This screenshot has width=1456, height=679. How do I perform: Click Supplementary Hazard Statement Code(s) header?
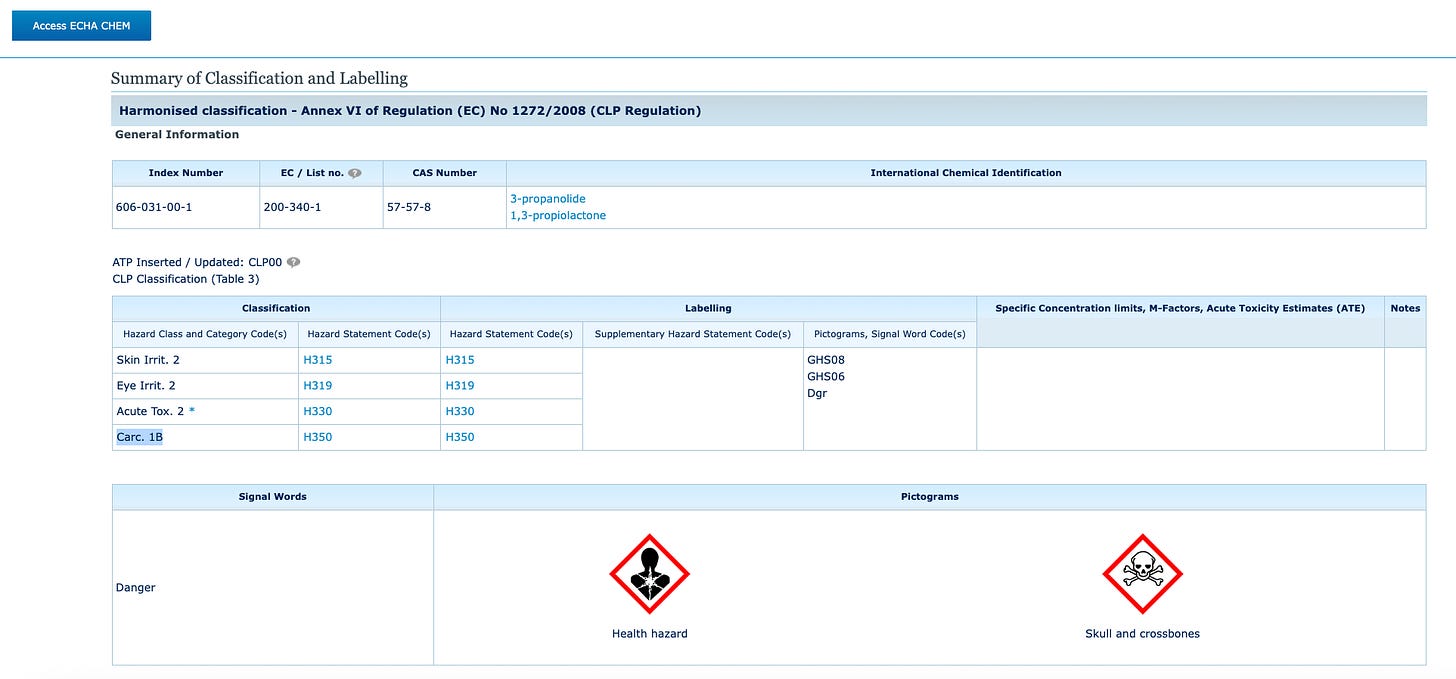[x=693, y=334]
